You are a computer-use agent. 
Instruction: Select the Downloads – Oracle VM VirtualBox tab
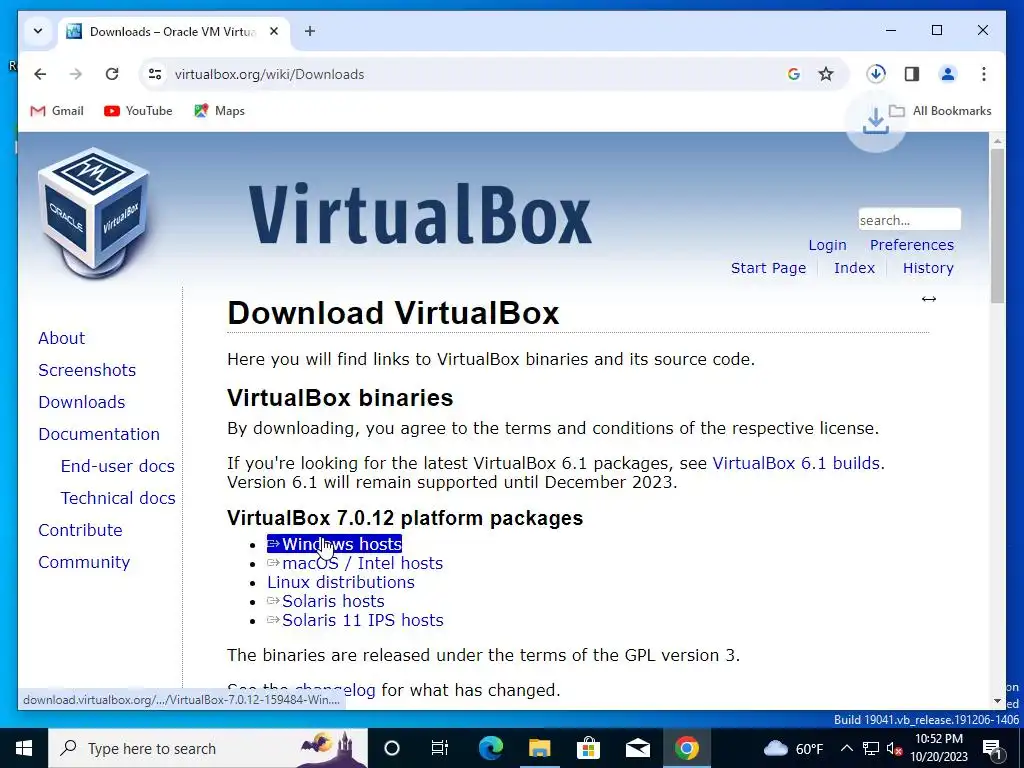[x=172, y=31]
